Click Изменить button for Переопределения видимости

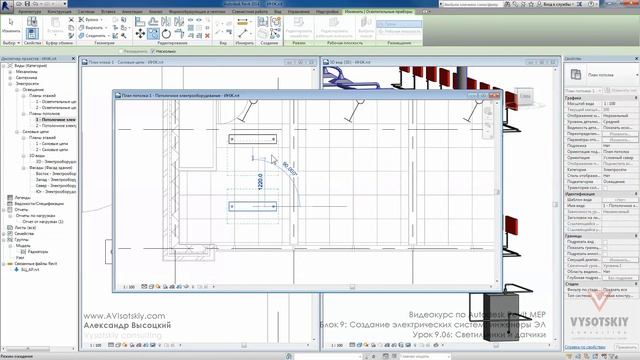[x=619, y=134]
